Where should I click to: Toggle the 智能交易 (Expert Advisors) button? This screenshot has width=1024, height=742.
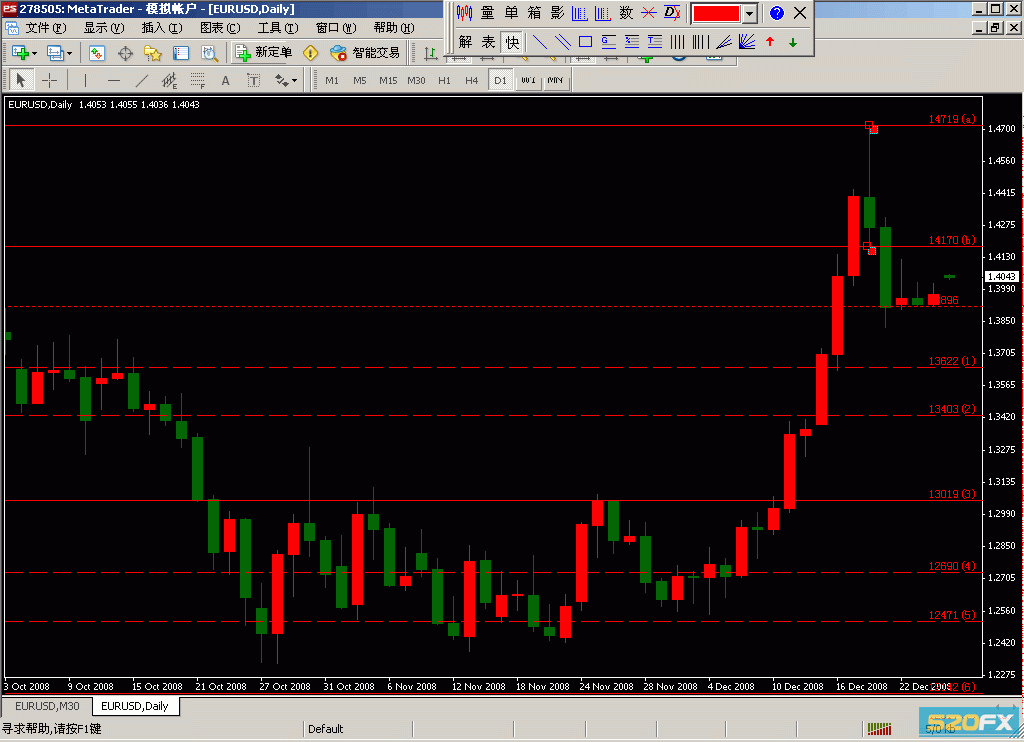[x=364, y=53]
